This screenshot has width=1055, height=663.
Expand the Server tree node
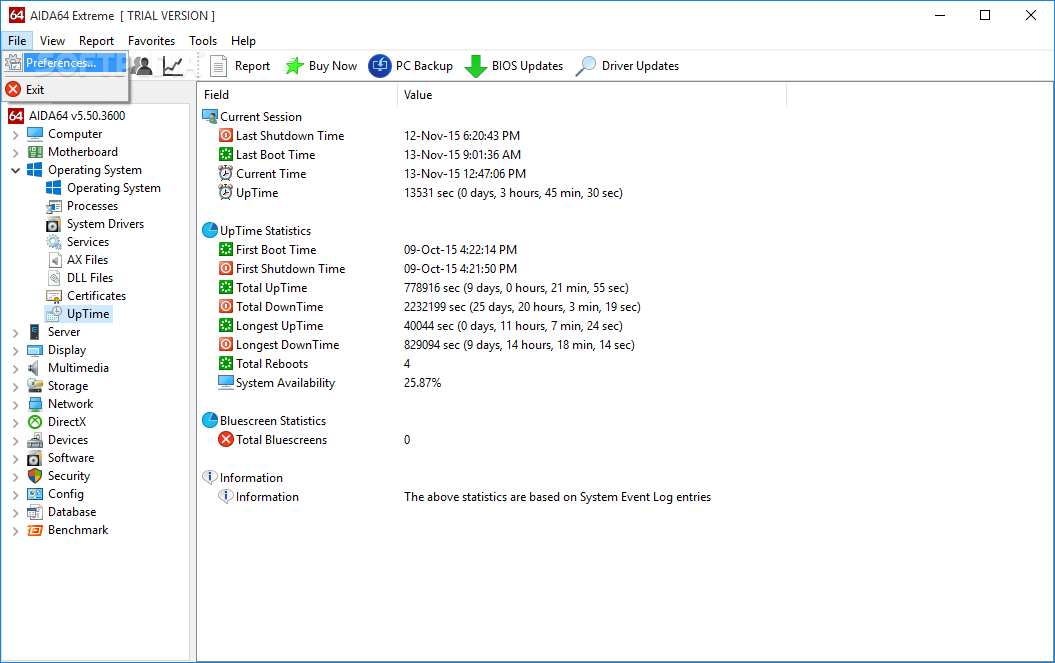tap(15, 333)
